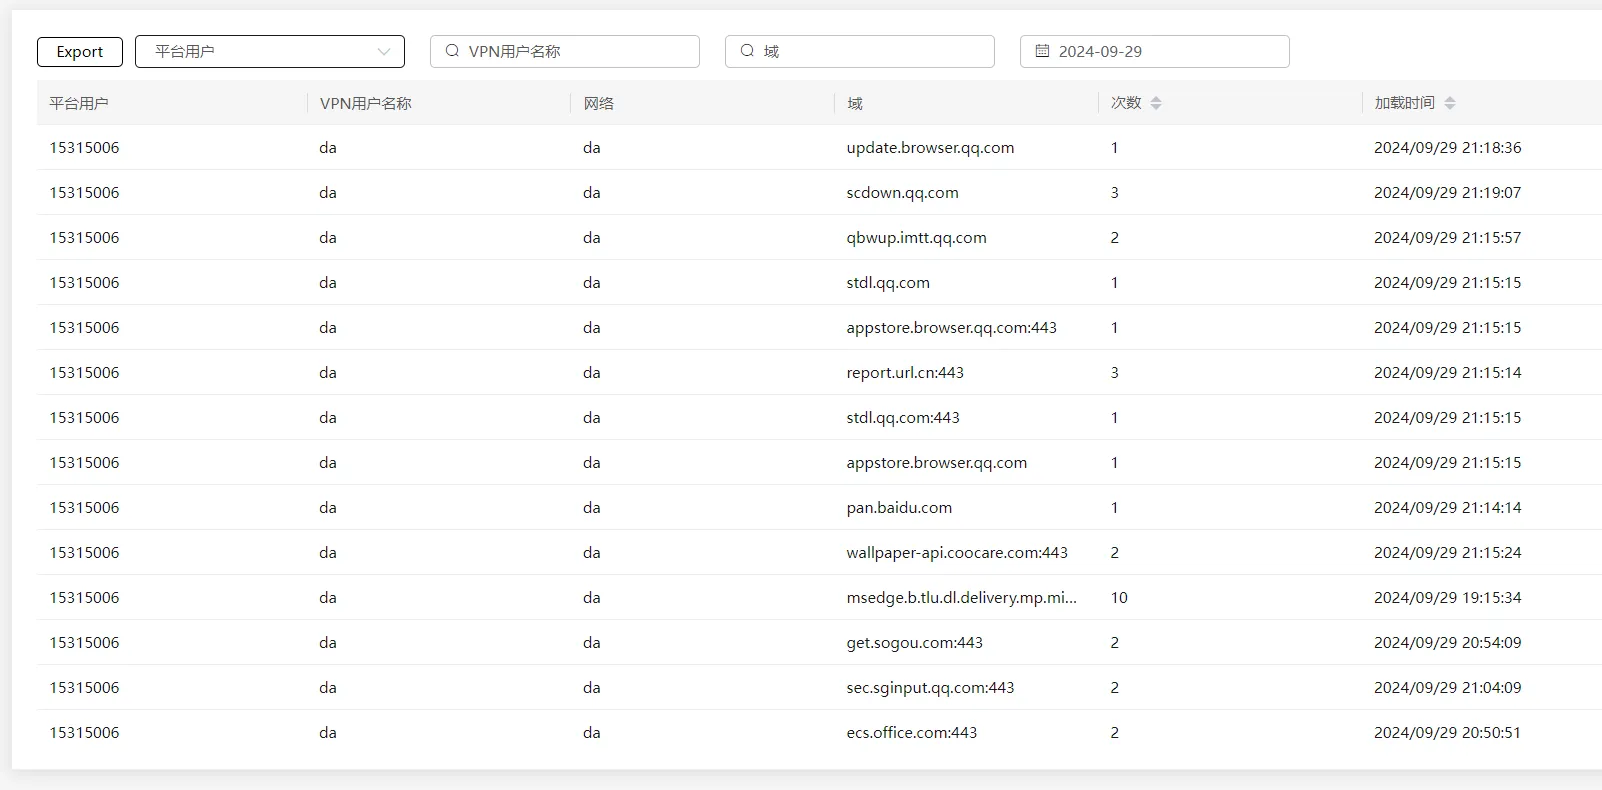Sort table by 加载时间 column sort arrows
1602x790 pixels.
(x=1450, y=103)
